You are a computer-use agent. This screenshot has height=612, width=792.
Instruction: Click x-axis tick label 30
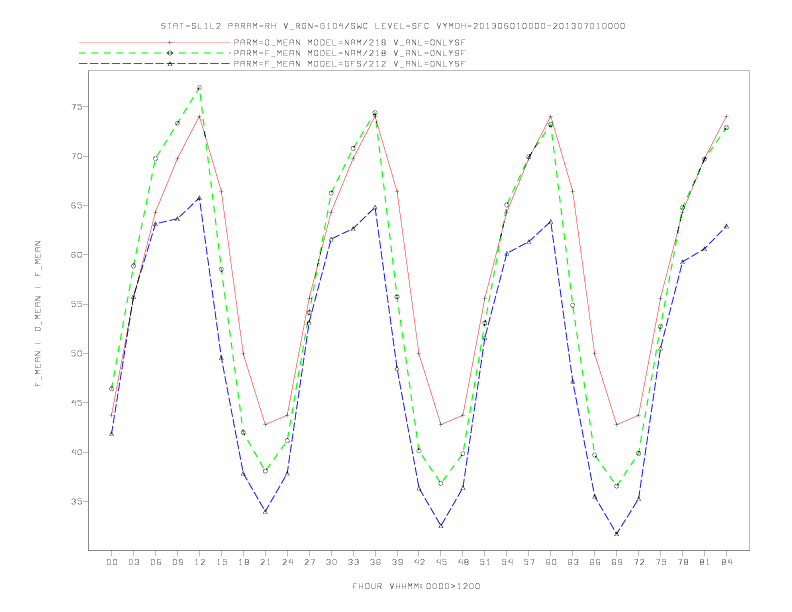click(331, 562)
